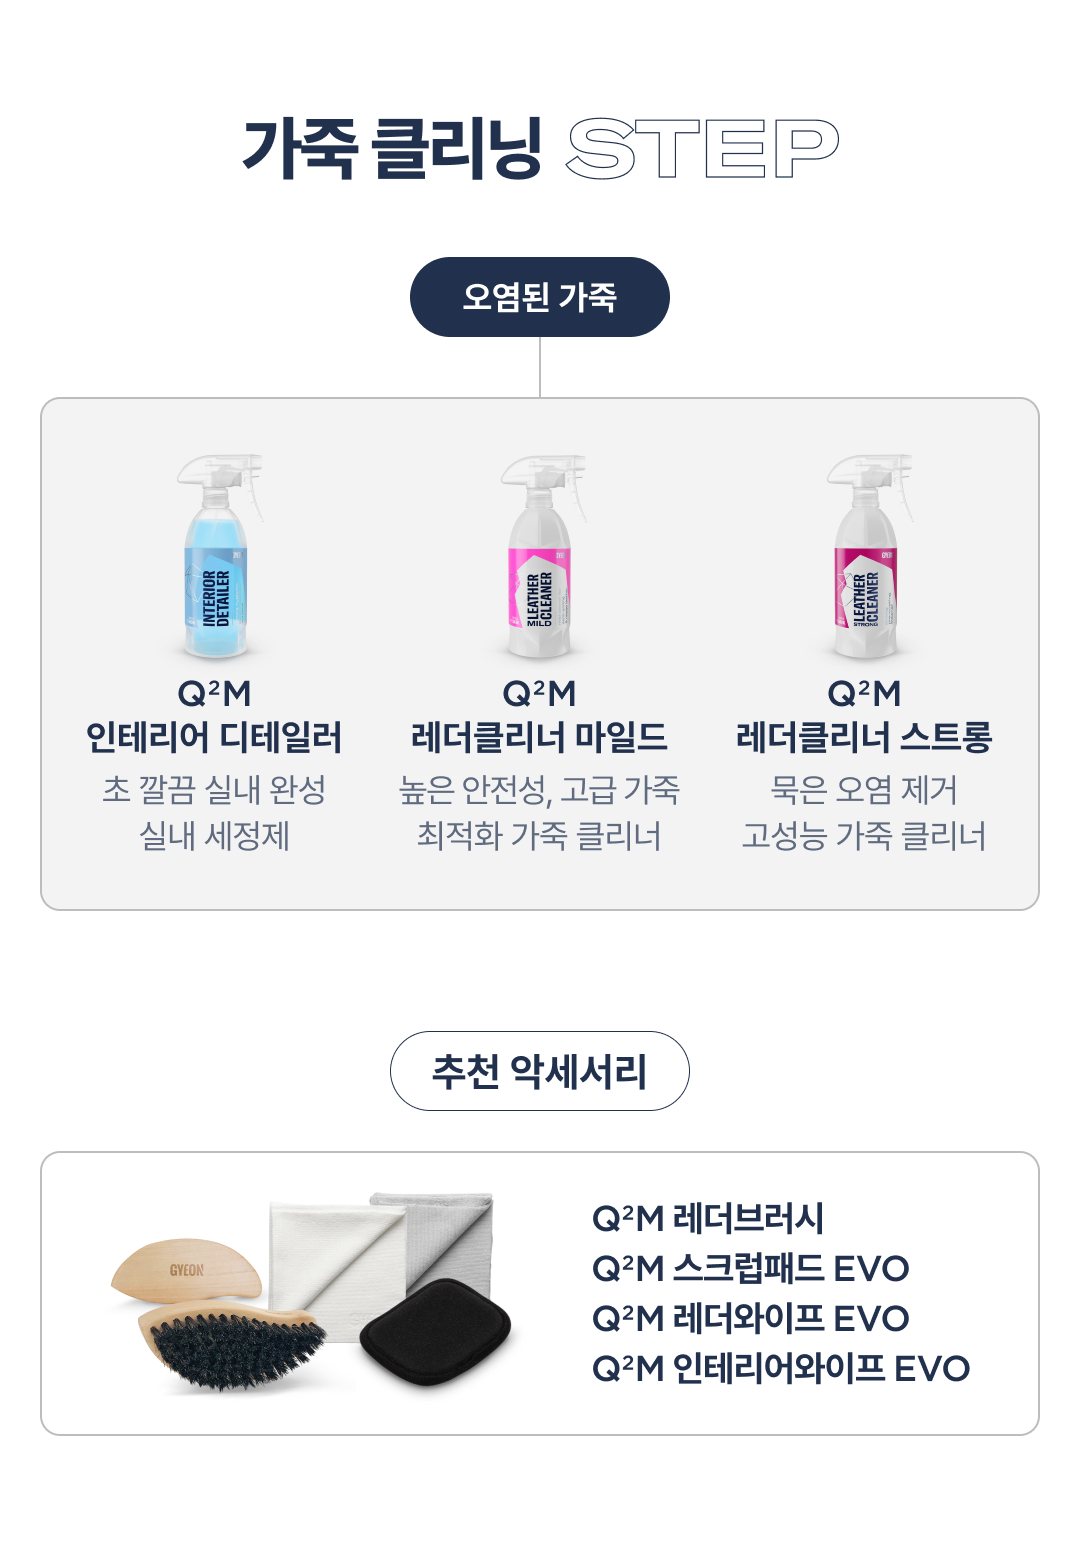Click the 높은 안전성, 고급 가죽 description
The width and height of the screenshot is (1080, 1556).
[539, 789]
